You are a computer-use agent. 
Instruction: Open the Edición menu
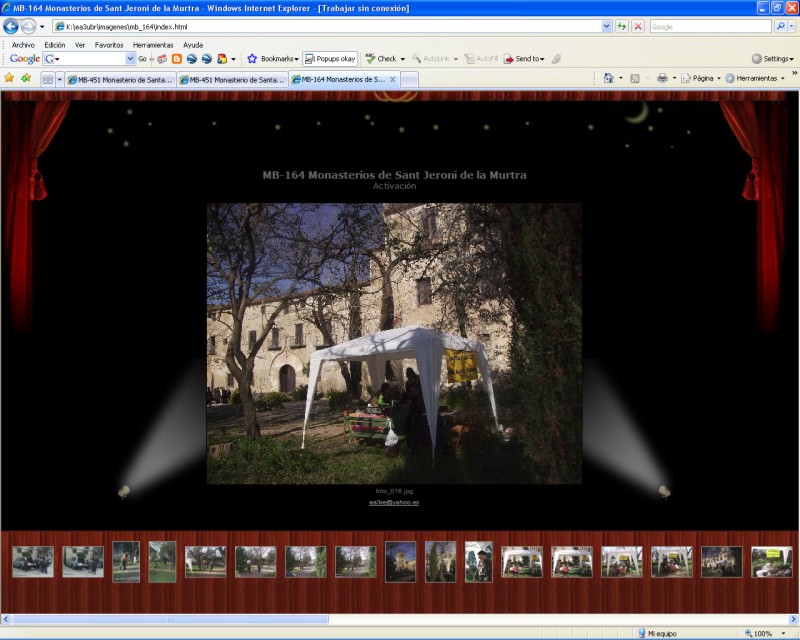(x=55, y=45)
